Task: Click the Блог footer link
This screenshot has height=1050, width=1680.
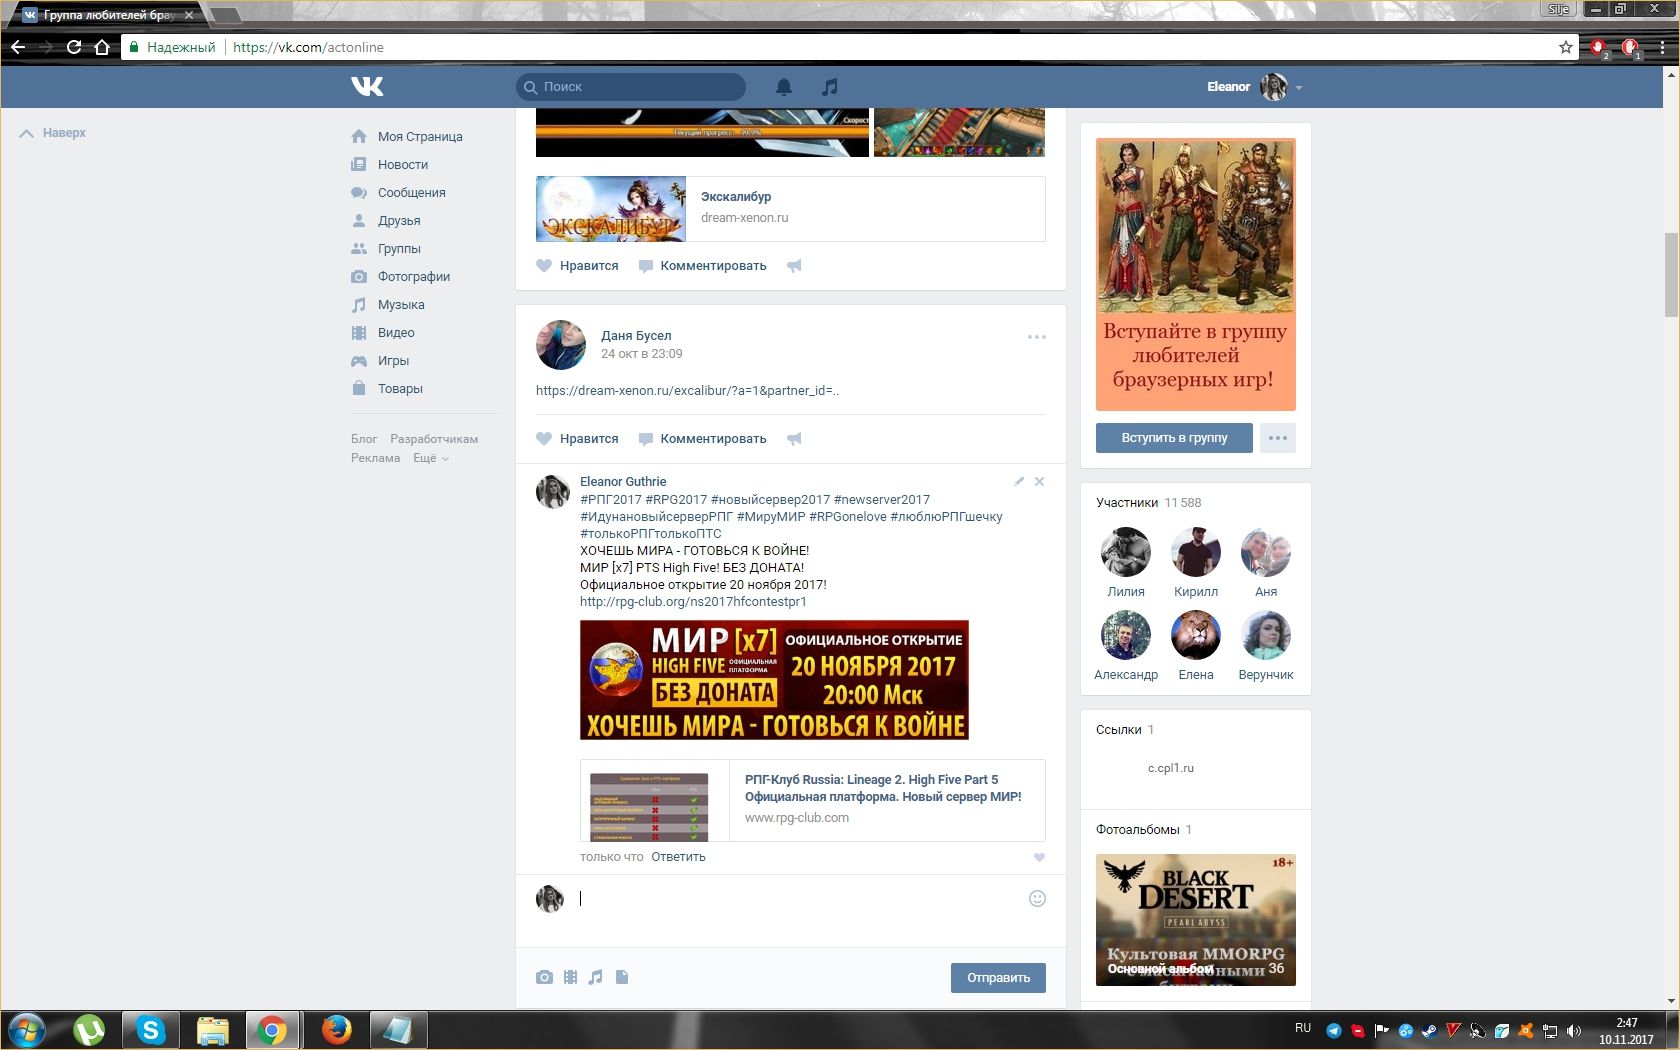Action: tap(364, 439)
